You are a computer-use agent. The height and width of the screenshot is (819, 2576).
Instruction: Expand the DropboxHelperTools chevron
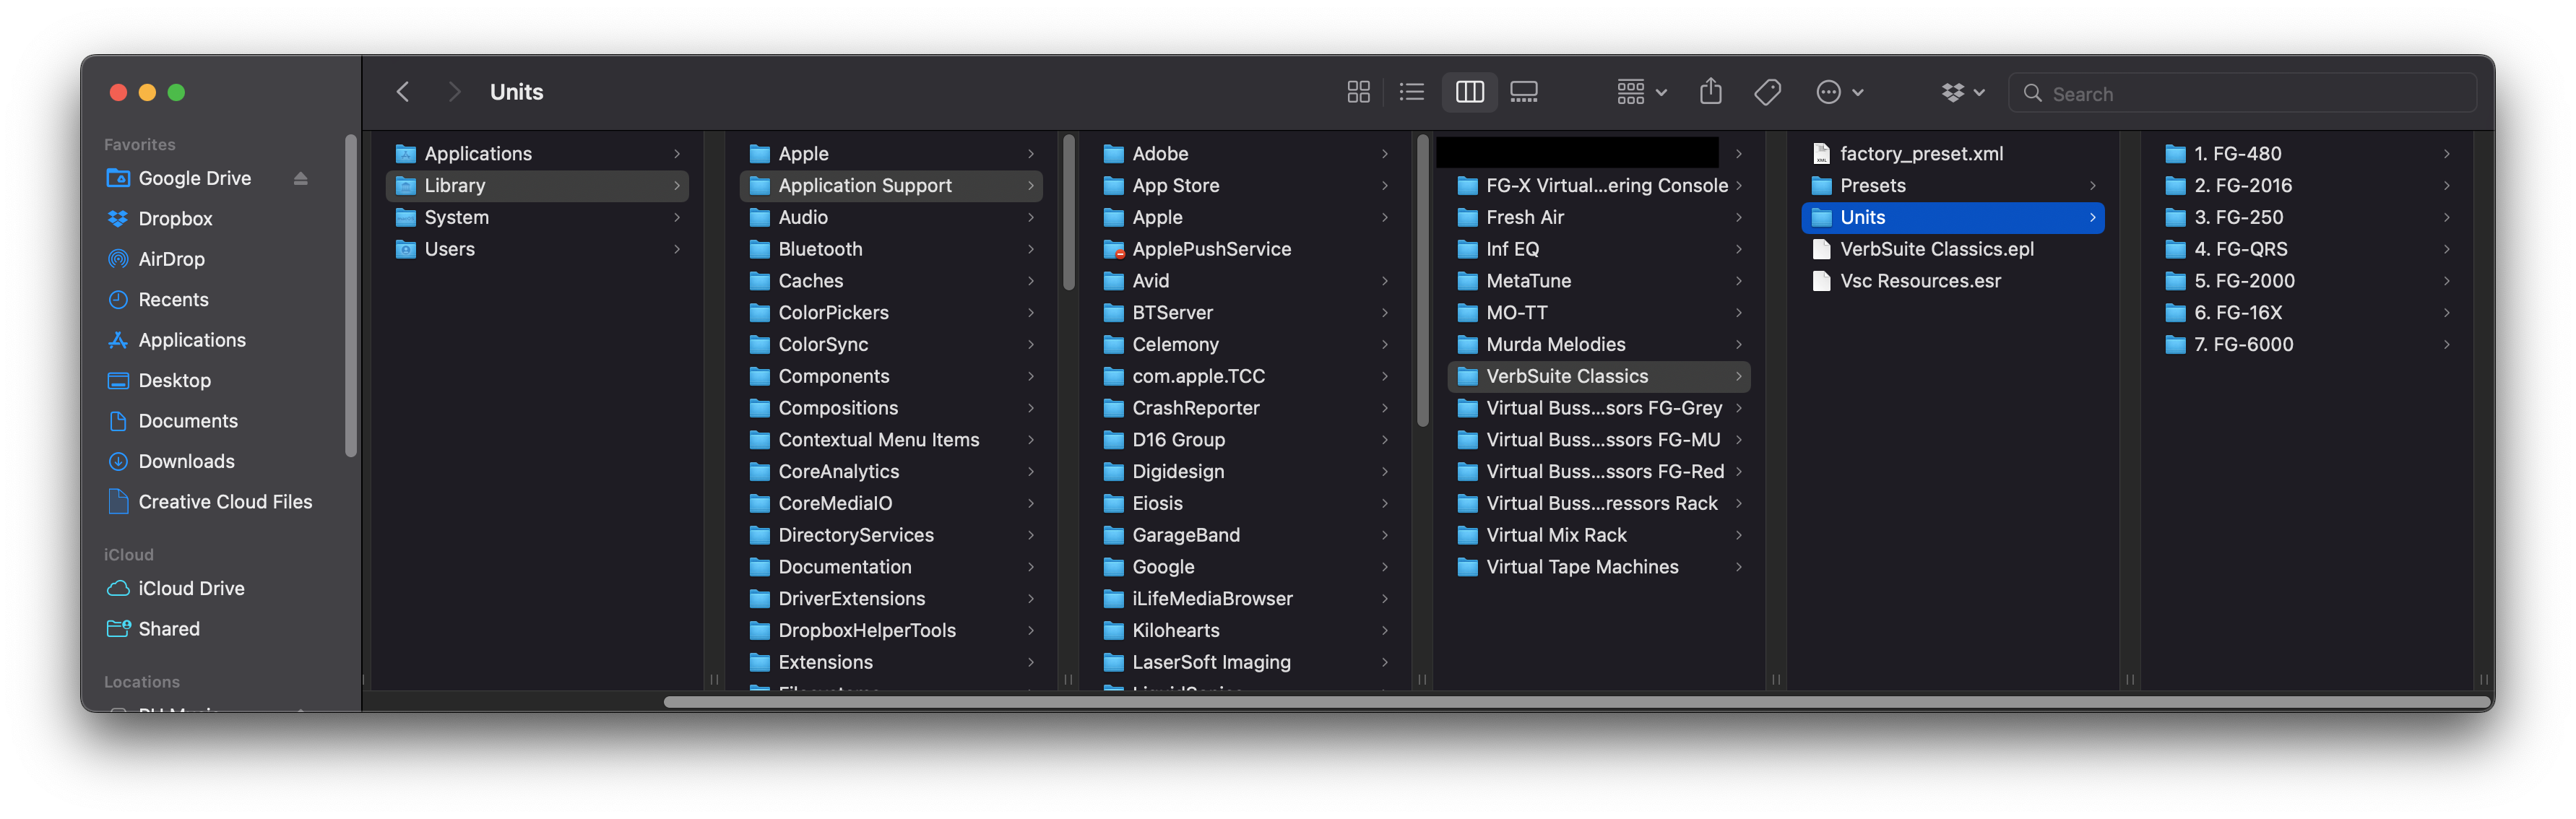1031,631
